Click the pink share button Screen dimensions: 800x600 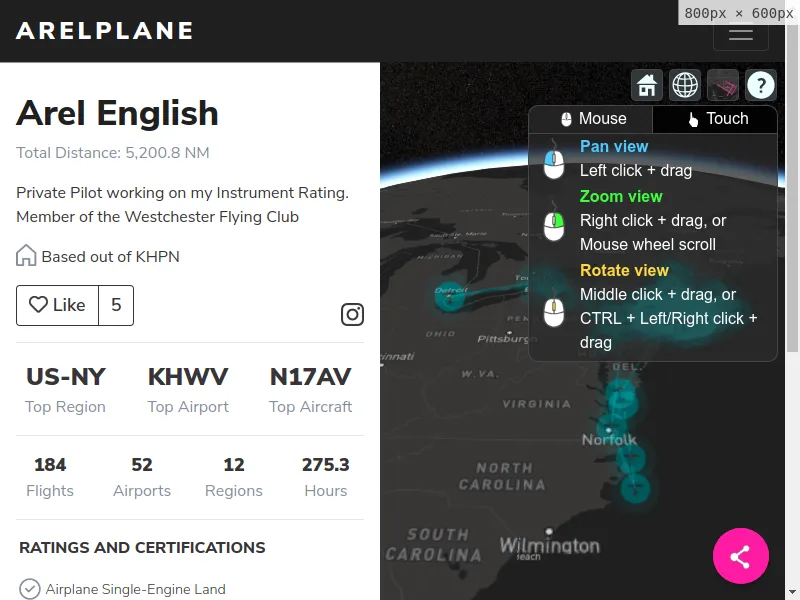740,556
